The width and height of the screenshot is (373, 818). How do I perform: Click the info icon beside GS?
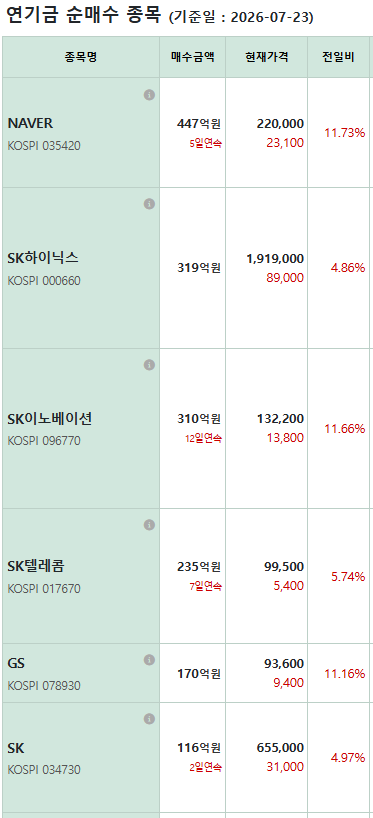click(x=149, y=660)
